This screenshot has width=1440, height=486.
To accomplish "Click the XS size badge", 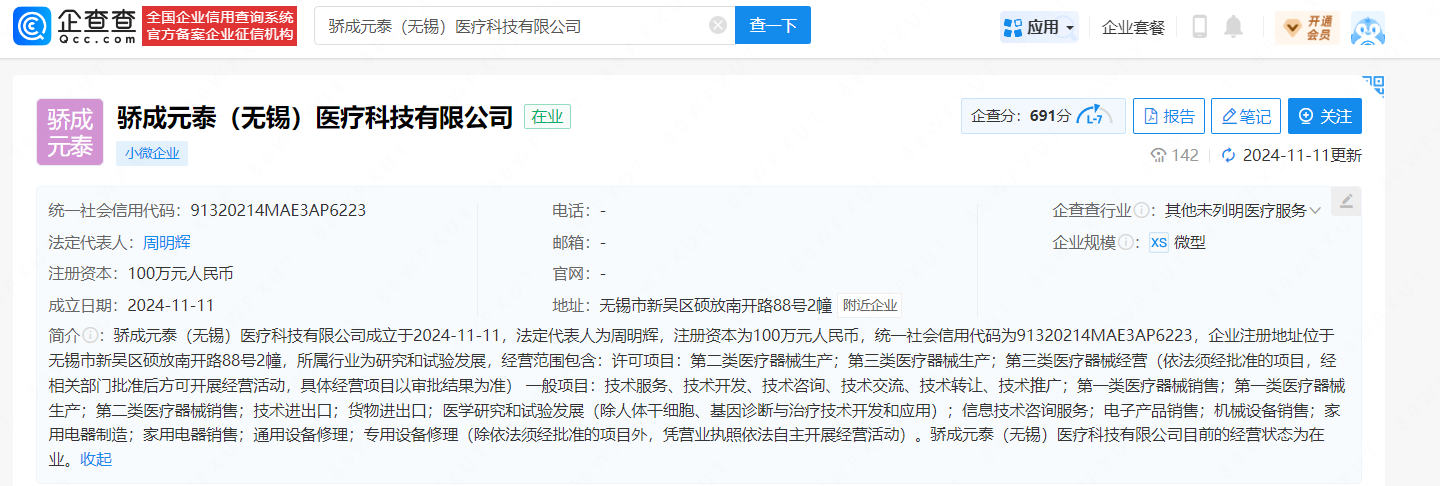I will 1158,242.
